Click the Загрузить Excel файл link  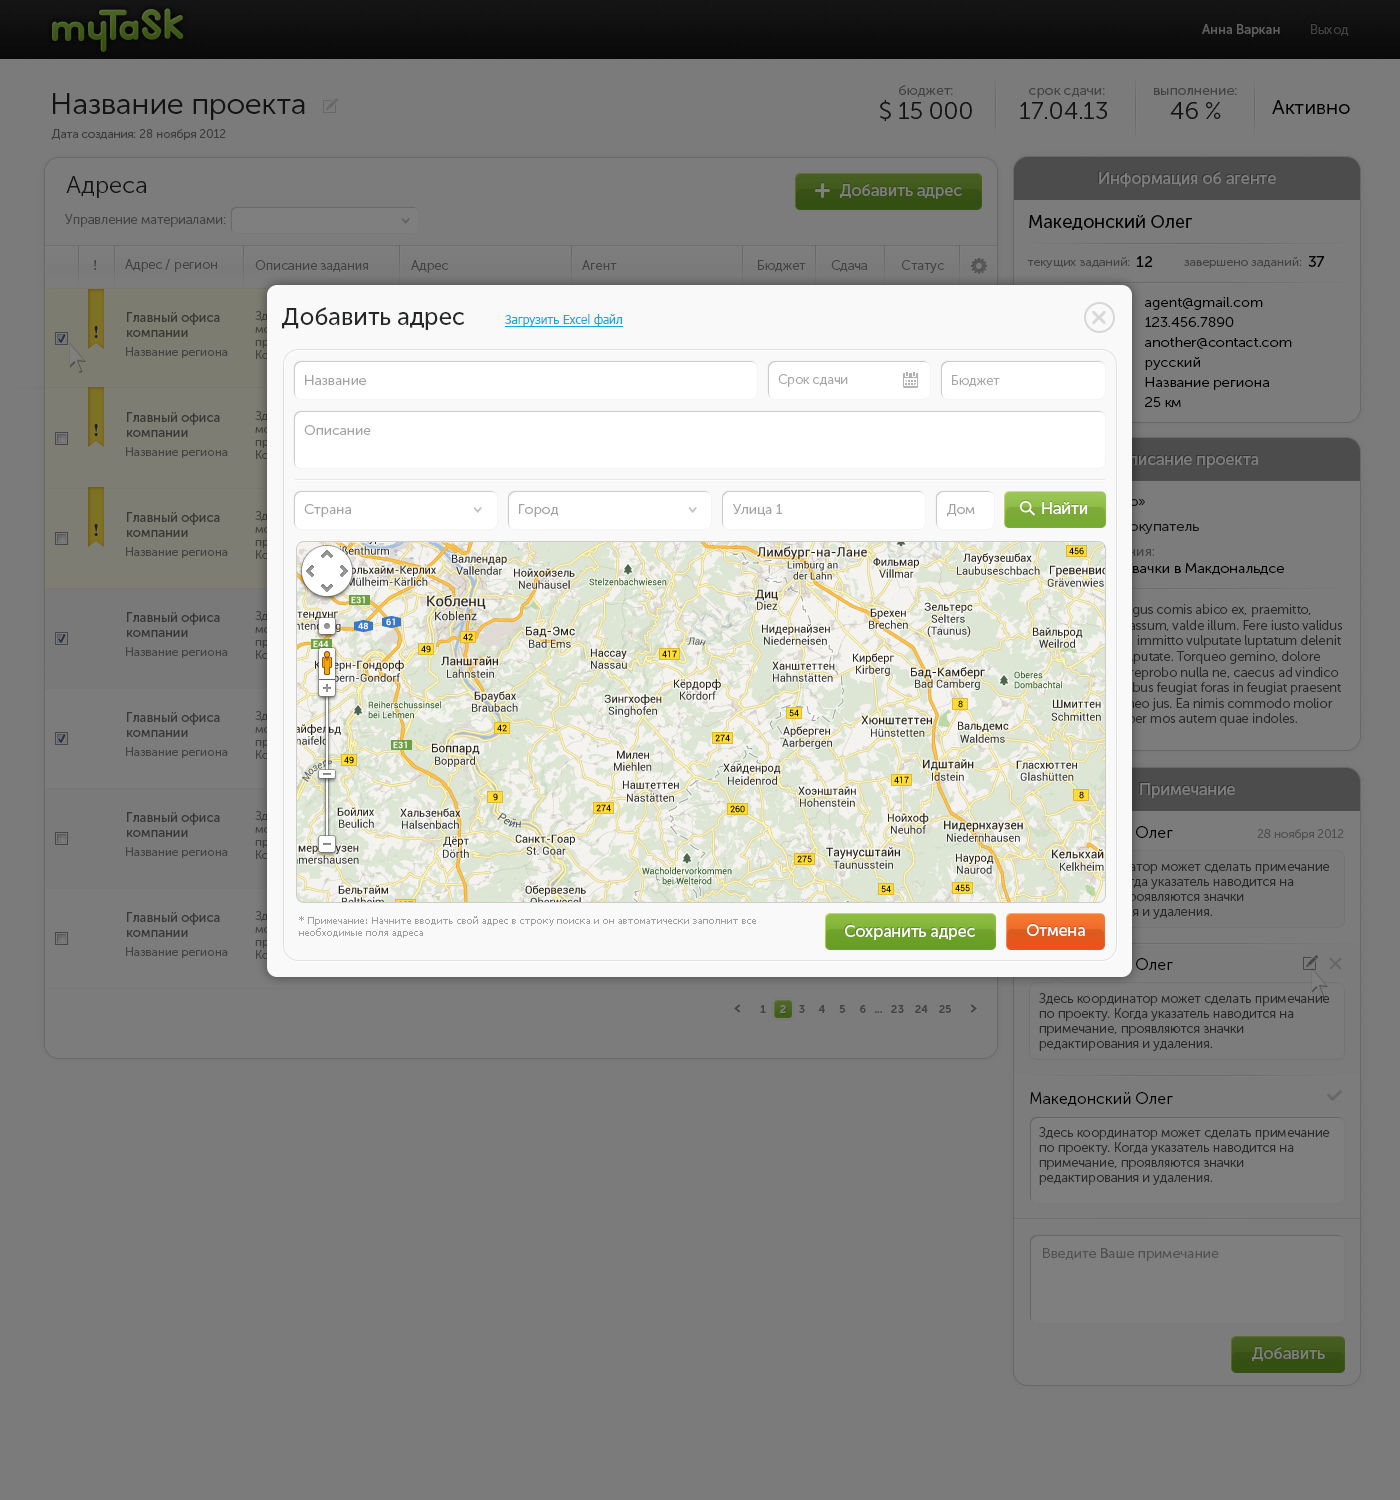(563, 320)
